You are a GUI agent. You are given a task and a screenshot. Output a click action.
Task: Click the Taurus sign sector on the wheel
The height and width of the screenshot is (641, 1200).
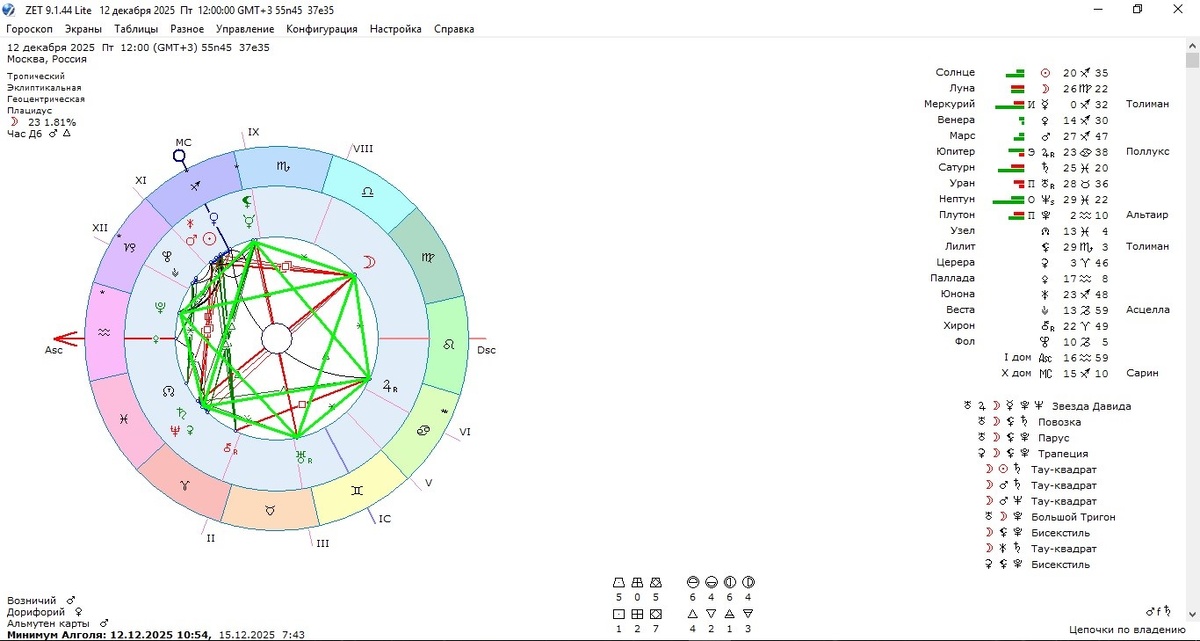[271, 509]
